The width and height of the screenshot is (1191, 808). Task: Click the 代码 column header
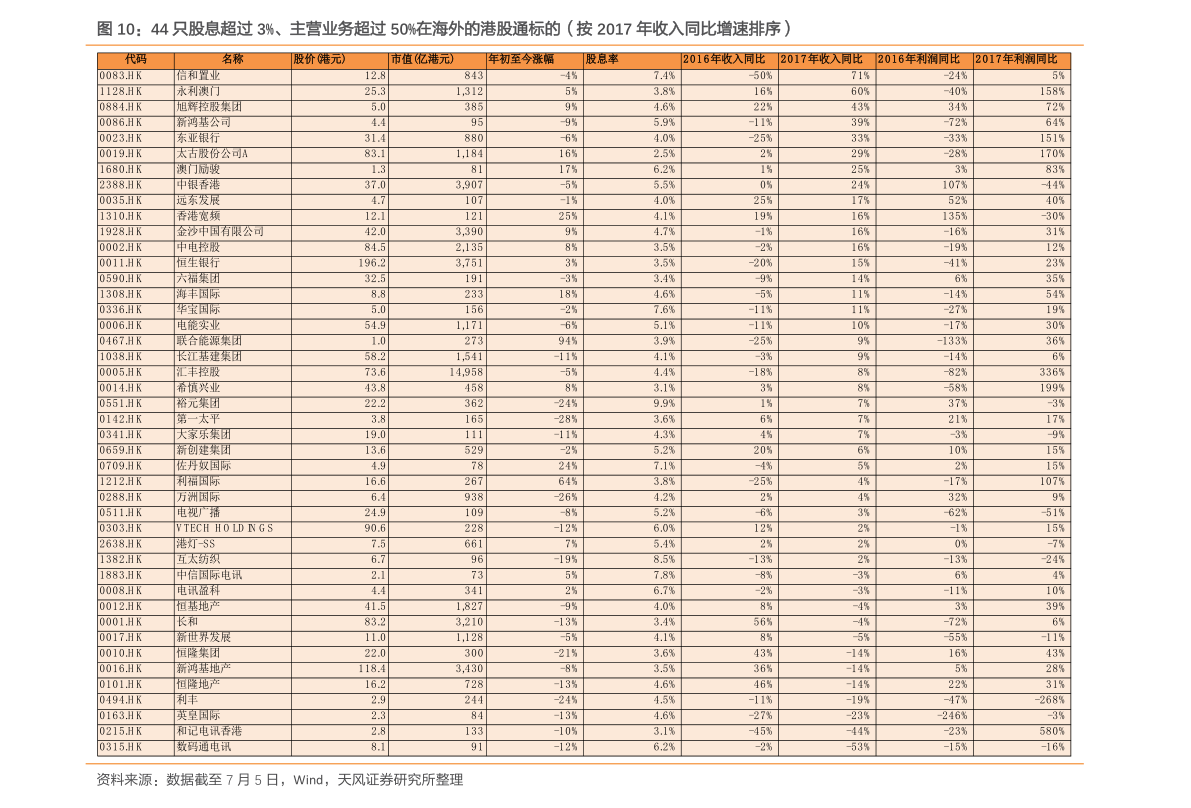pos(136,59)
